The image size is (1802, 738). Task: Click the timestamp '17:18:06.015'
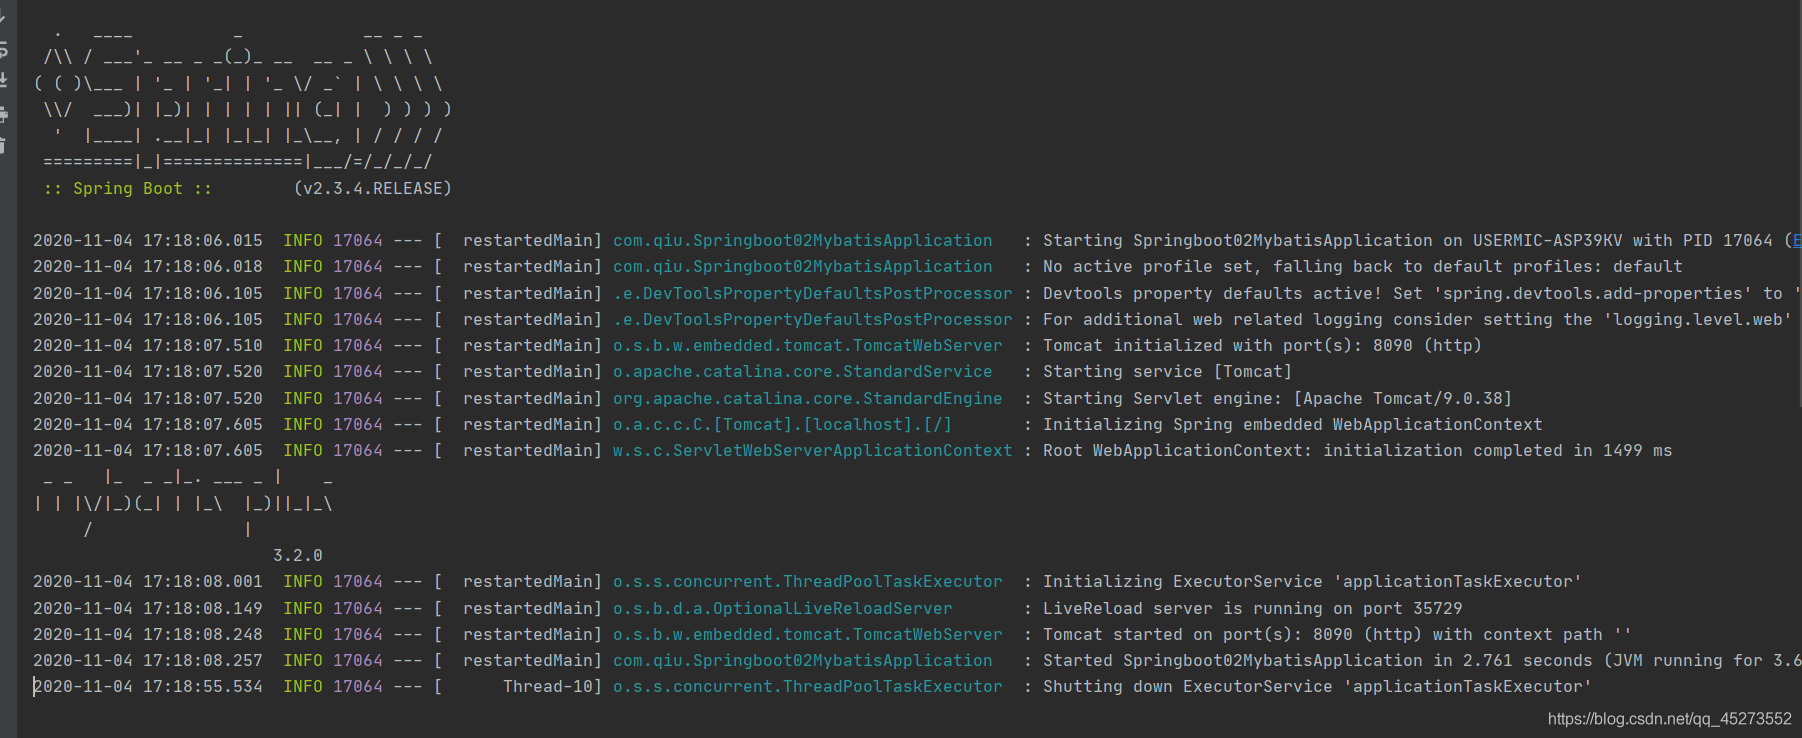pos(203,240)
